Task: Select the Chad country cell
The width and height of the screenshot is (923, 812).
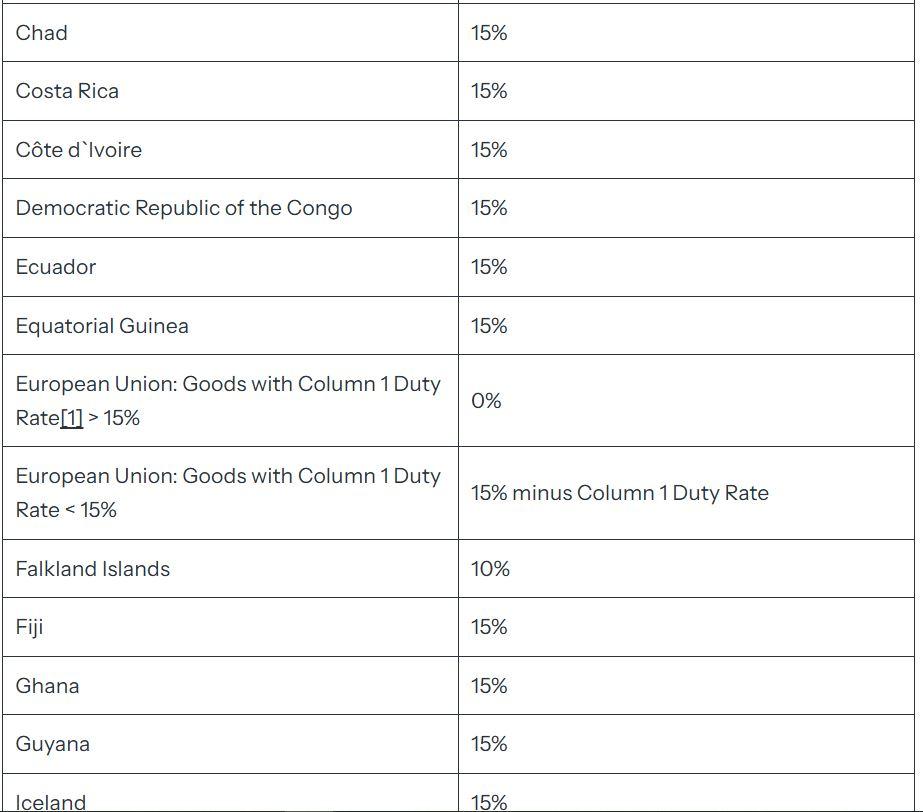Action: (x=230, y=32)
